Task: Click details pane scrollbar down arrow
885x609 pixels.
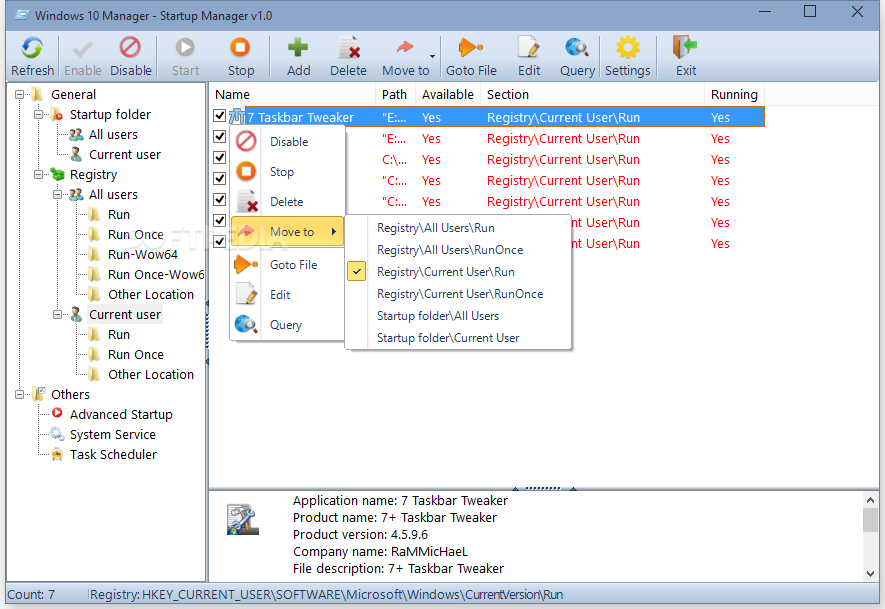Action: click(x=870, y=573)
